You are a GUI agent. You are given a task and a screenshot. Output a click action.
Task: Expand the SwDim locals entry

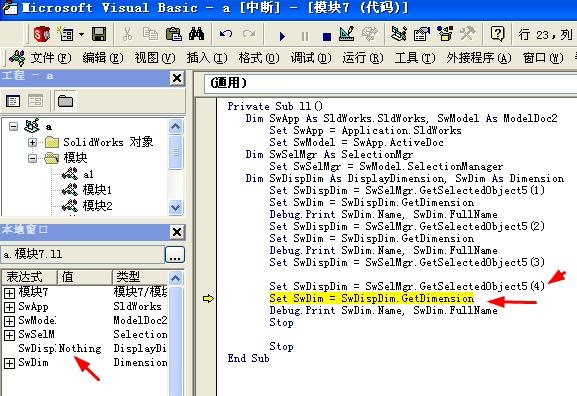(9, 363)
